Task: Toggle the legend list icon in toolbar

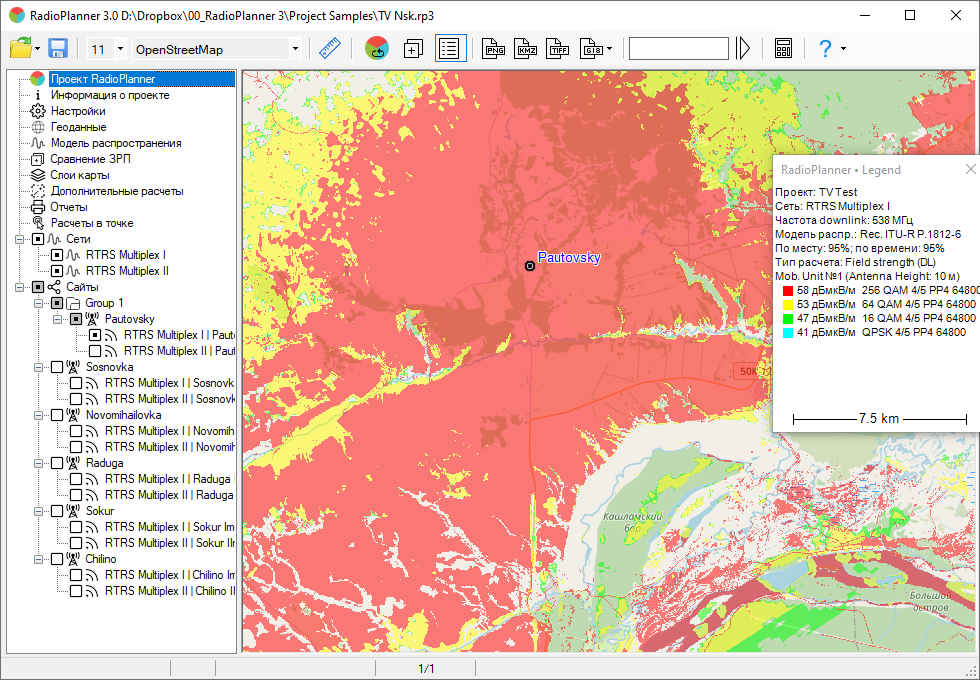Action: [451, 48]
